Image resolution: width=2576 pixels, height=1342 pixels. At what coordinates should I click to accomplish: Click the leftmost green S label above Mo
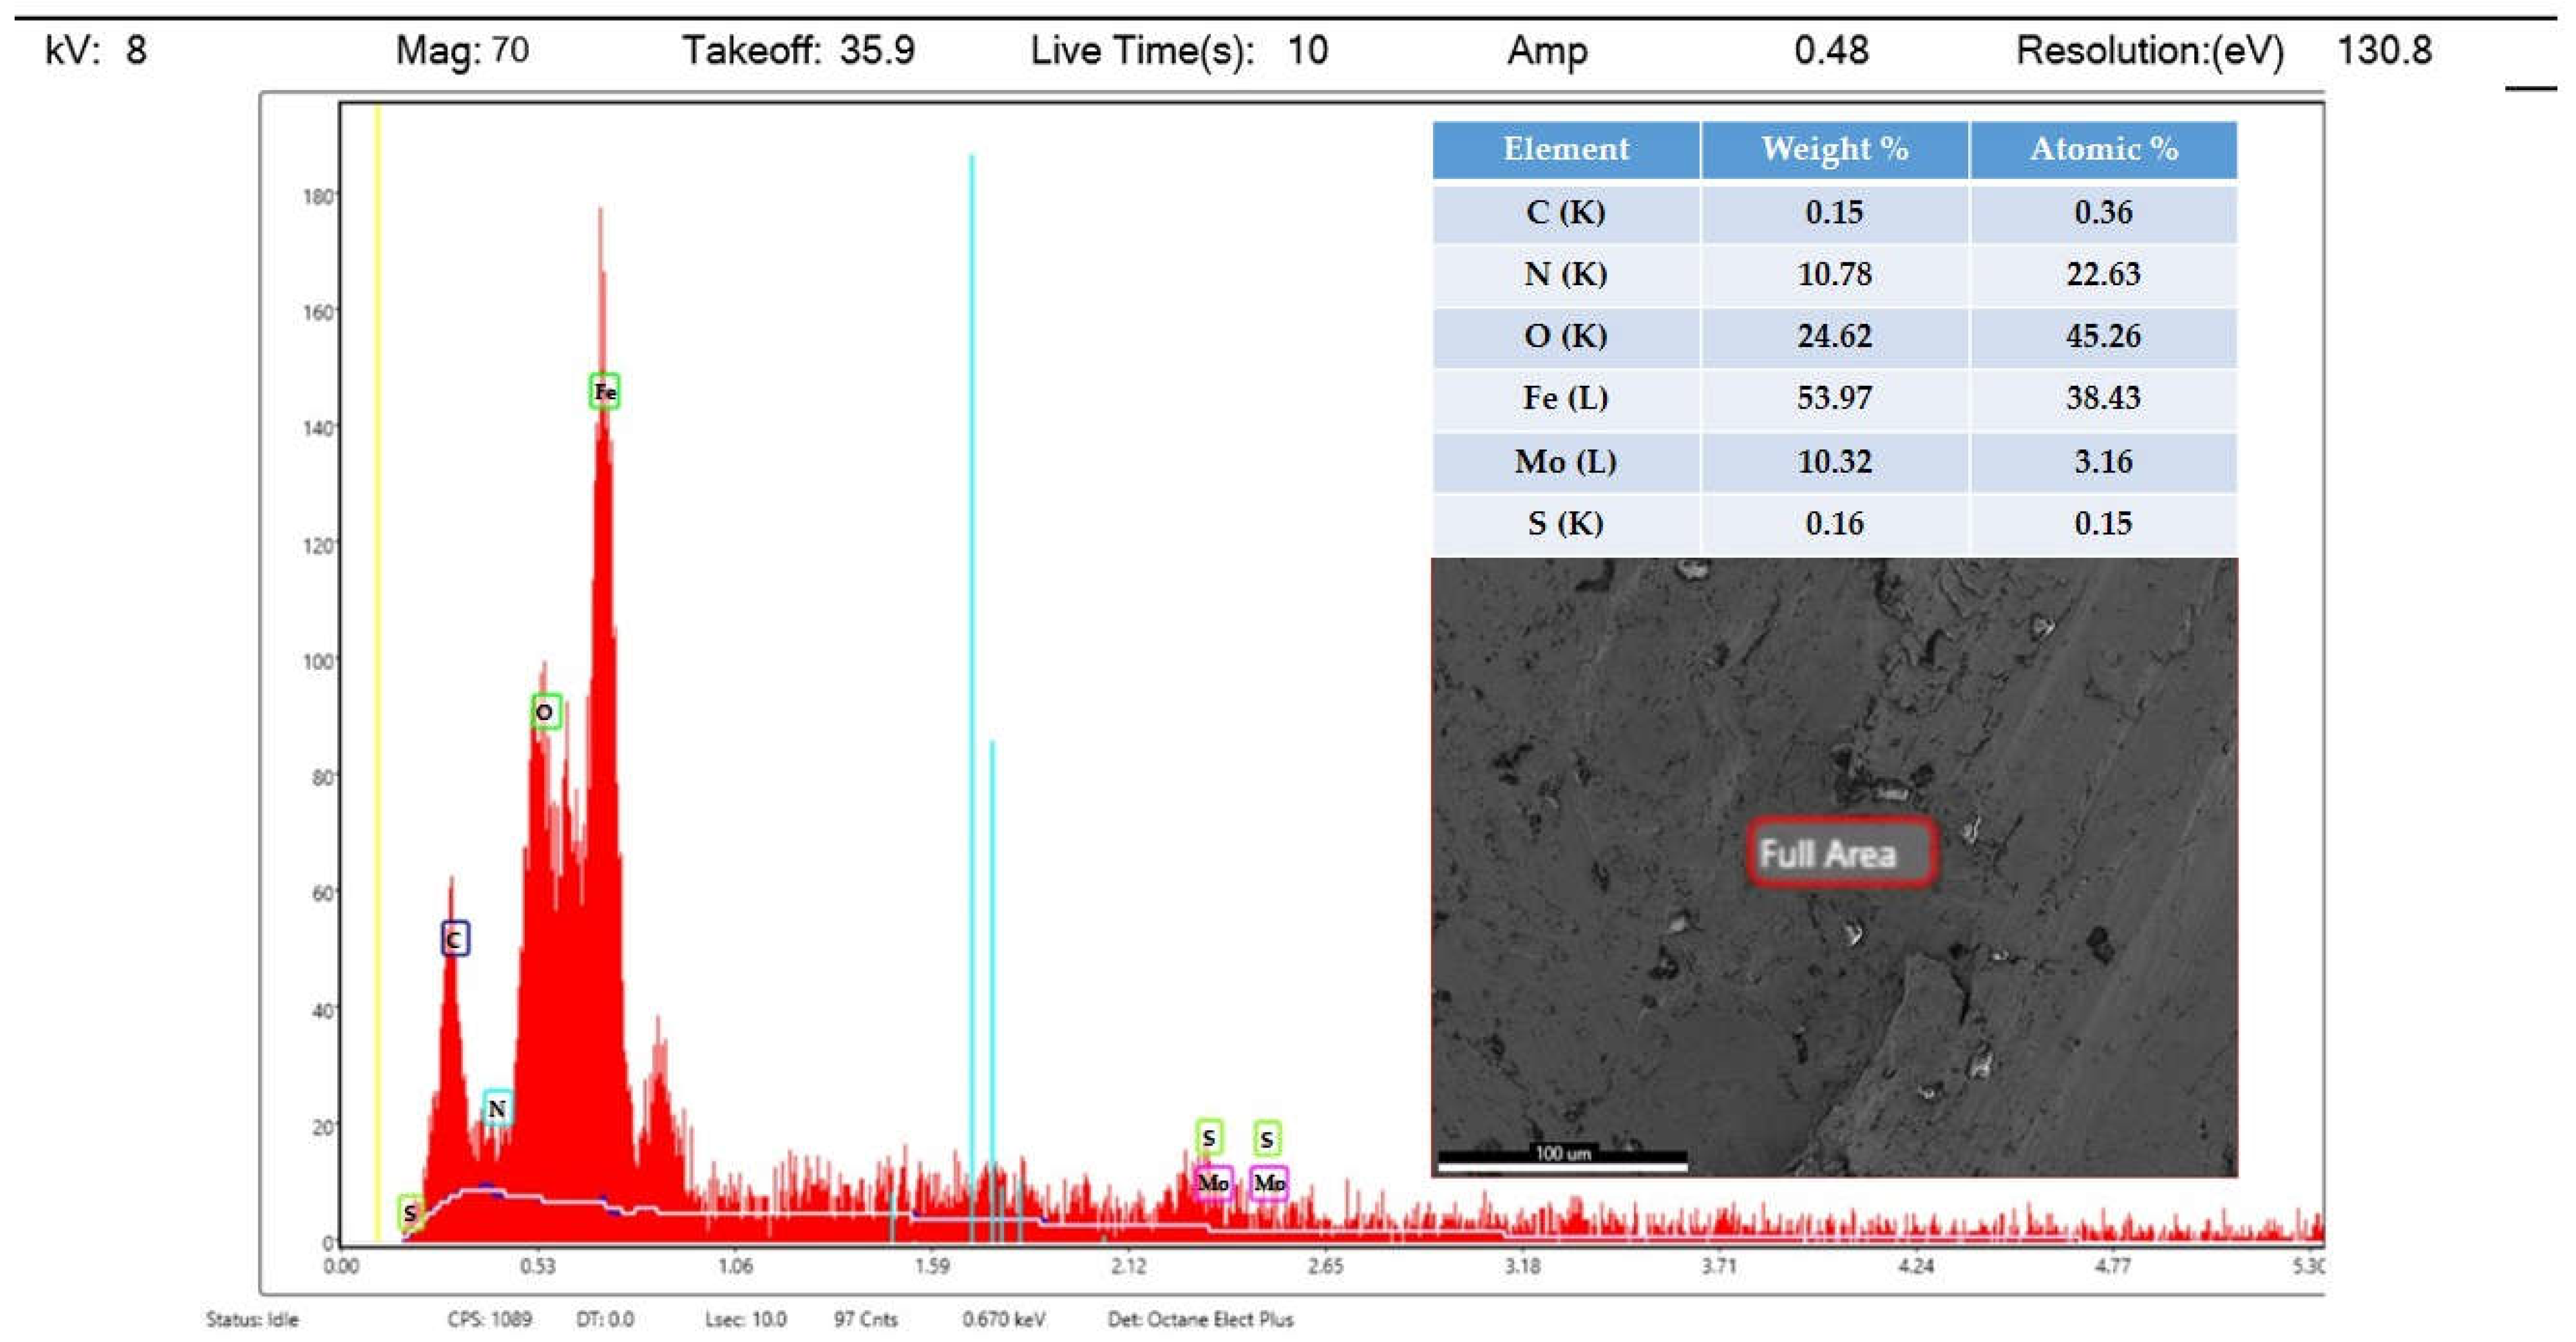click(x=1209, y=1138)
